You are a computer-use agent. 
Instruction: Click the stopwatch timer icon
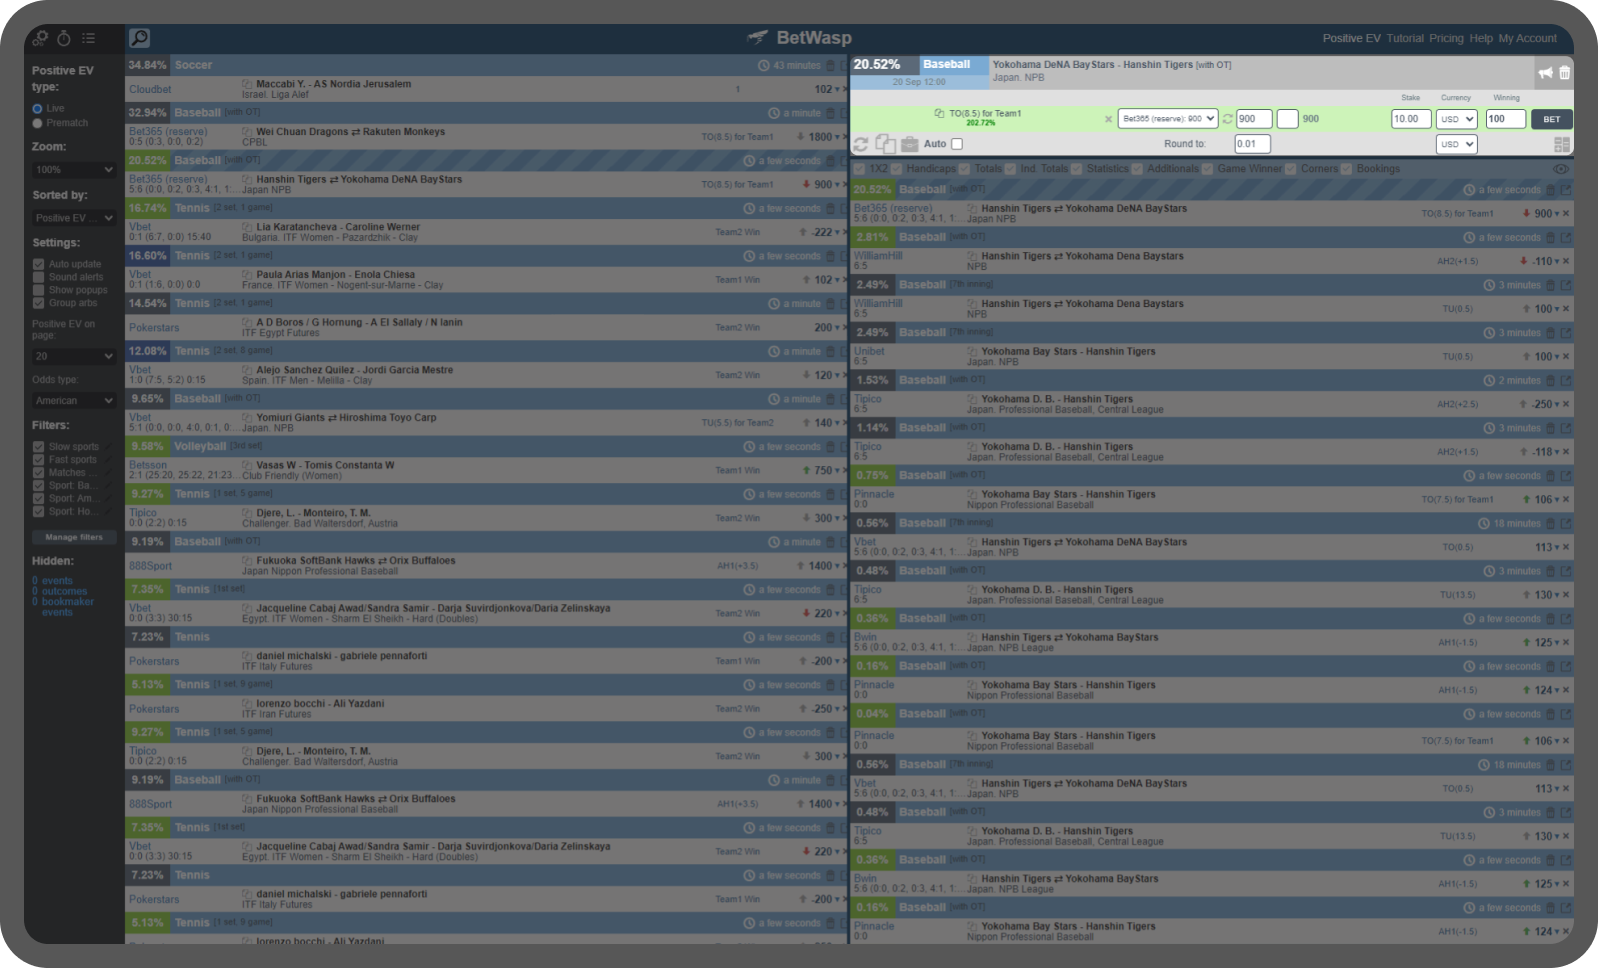tap(64, 38)
